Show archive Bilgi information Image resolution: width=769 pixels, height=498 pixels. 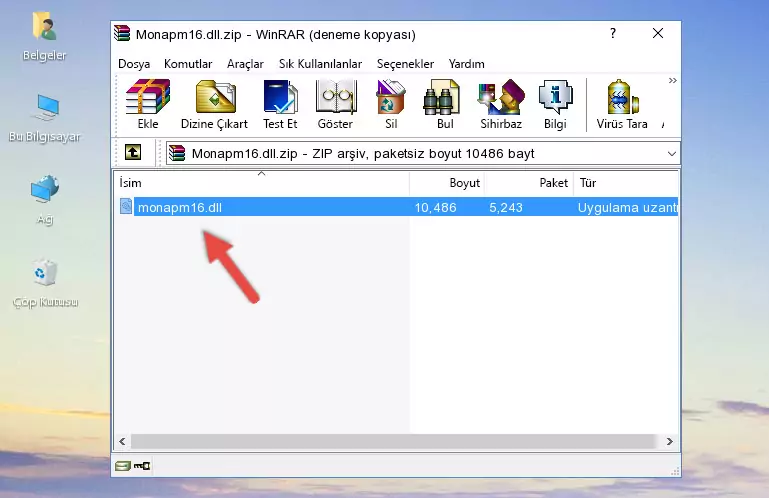(555, 105)
